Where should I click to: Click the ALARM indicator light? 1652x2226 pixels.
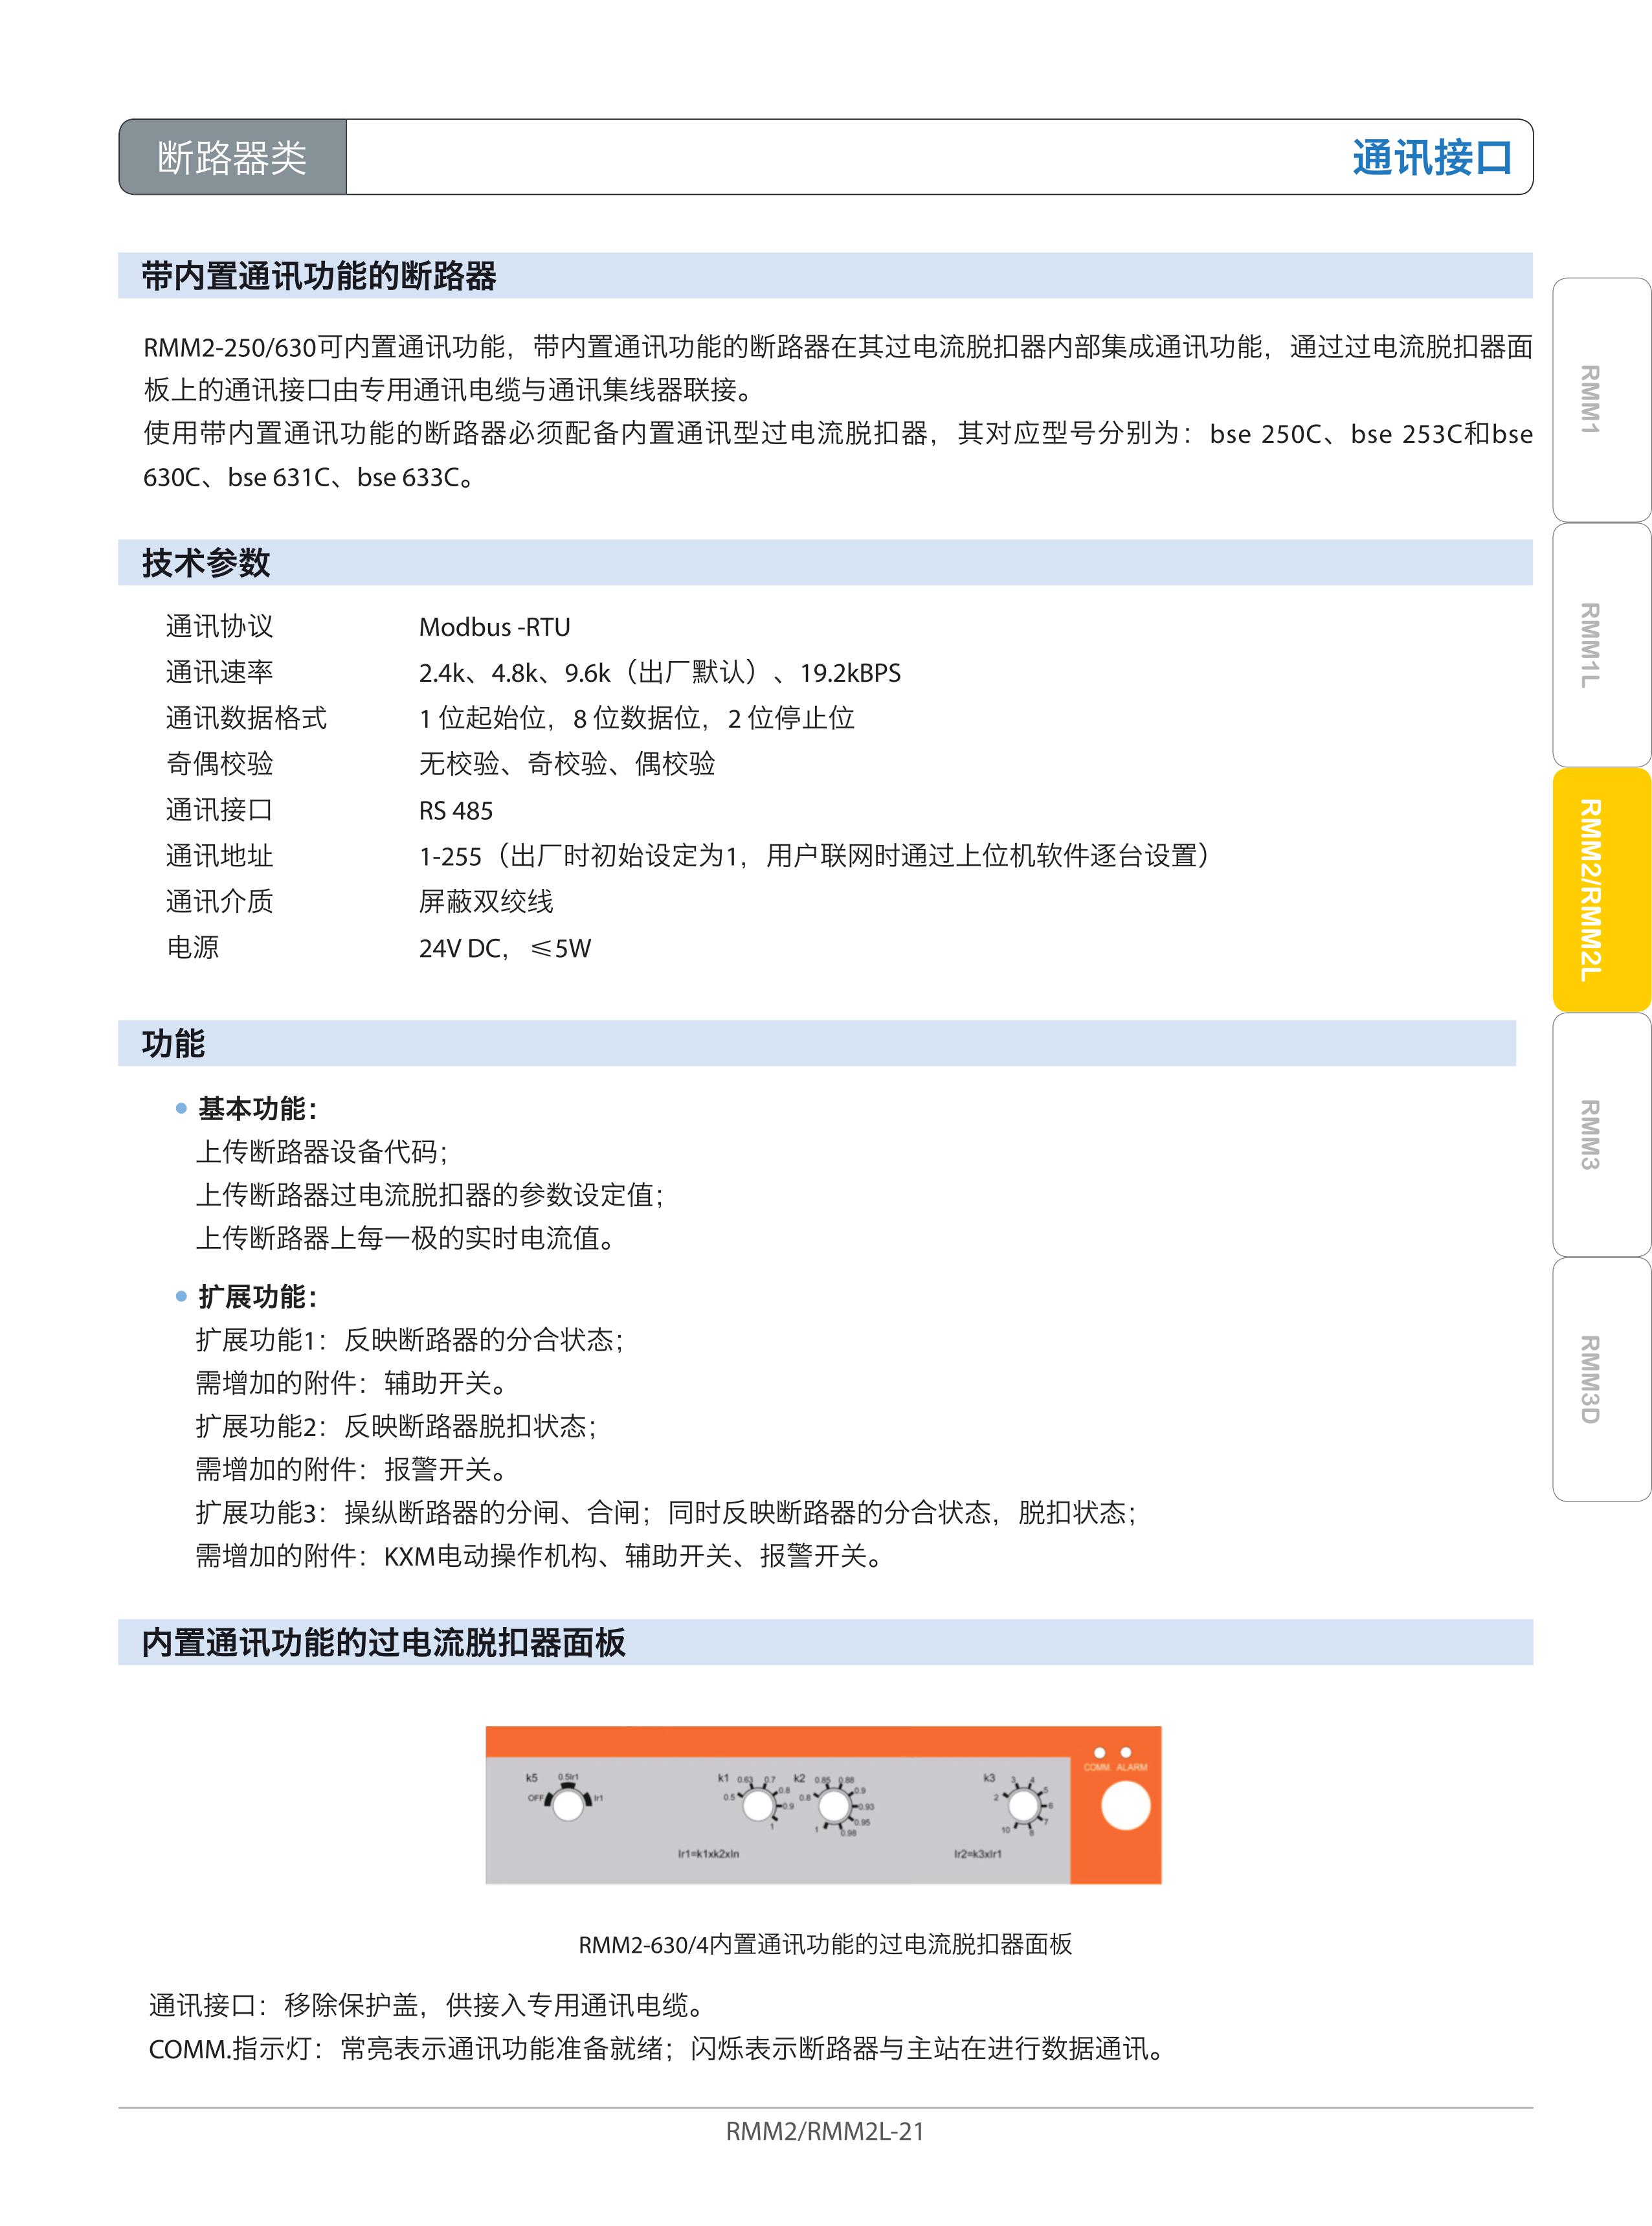[x=1126, y=1752]
